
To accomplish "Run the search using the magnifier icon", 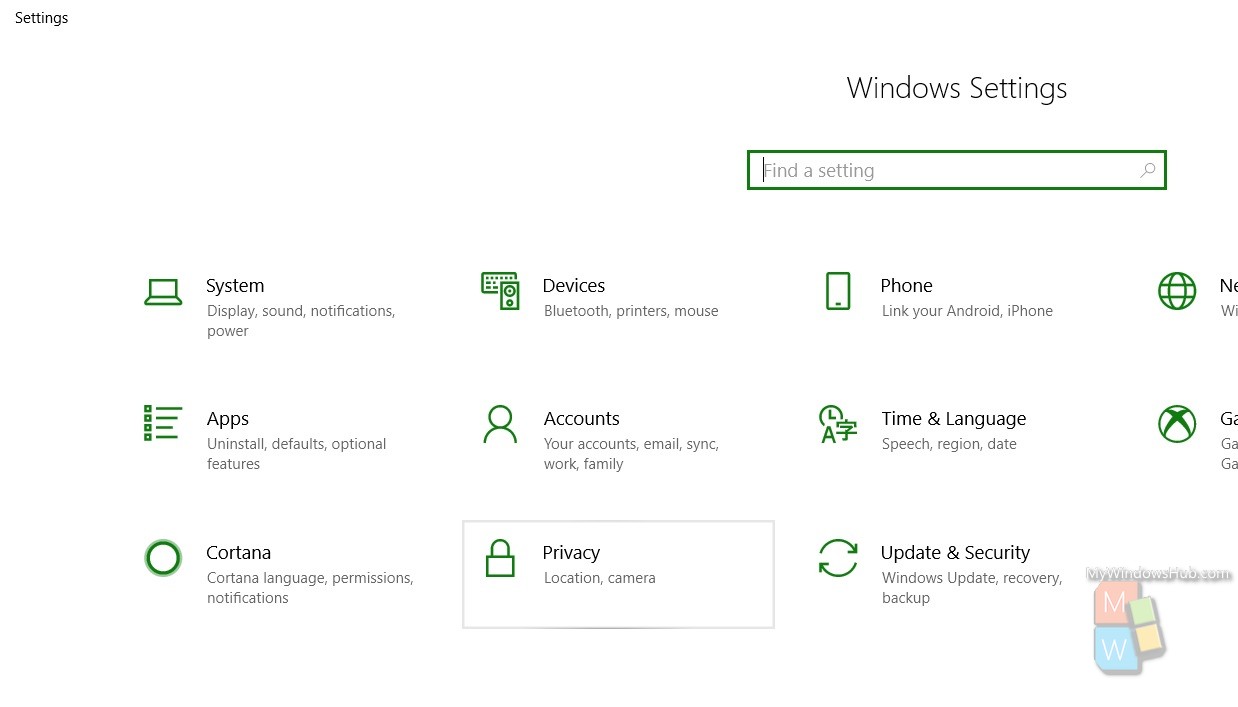I will click(x=1148, y=170).
